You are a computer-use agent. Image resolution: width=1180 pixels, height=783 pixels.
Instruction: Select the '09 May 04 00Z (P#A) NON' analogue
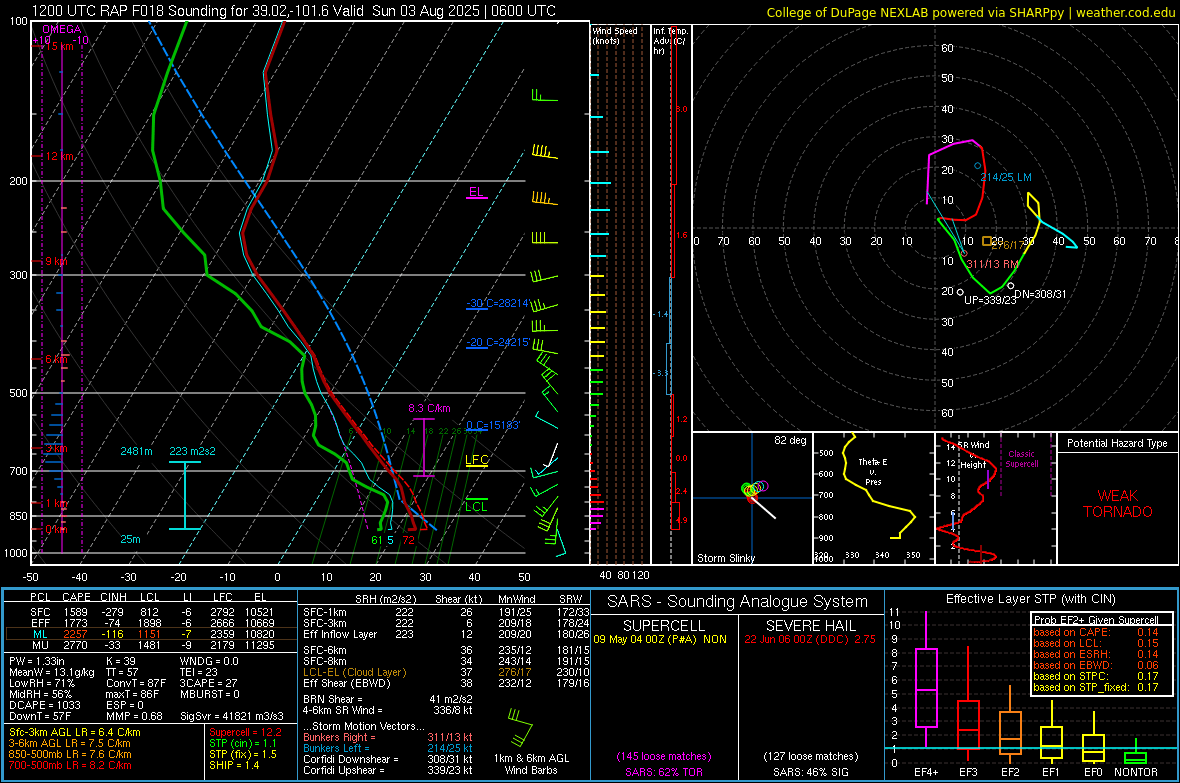660,639
